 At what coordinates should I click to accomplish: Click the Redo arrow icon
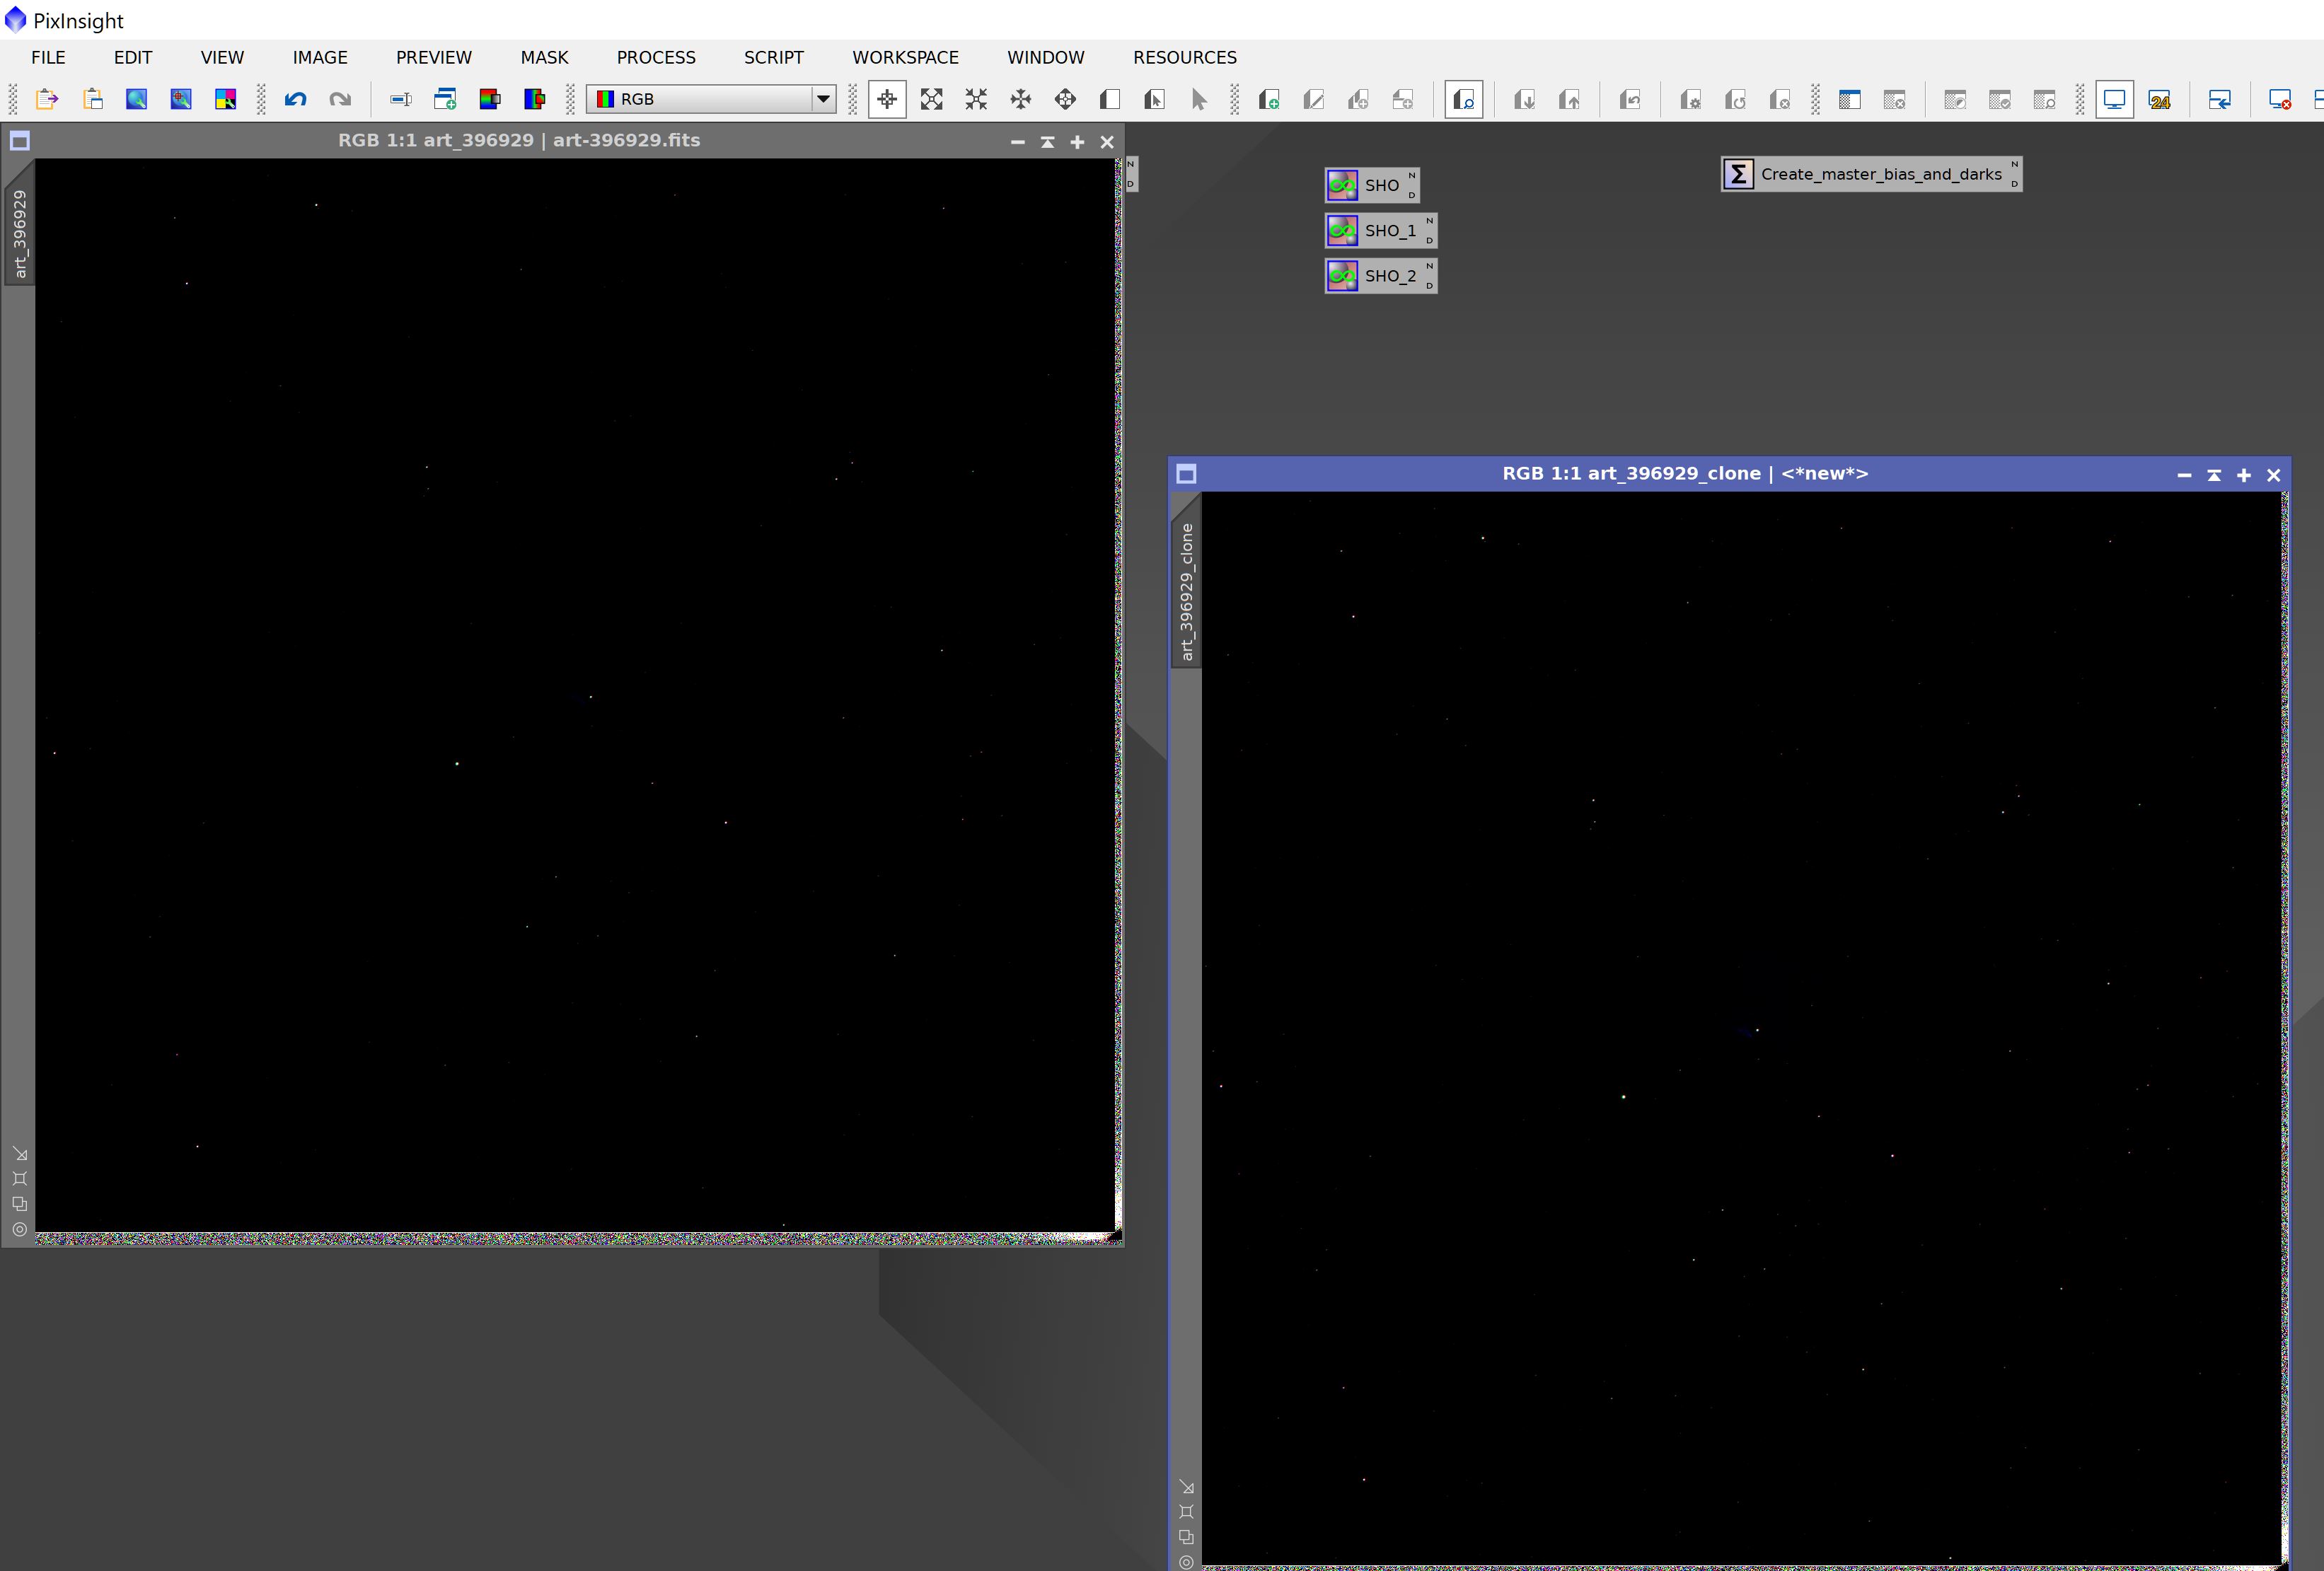[340, 99]
